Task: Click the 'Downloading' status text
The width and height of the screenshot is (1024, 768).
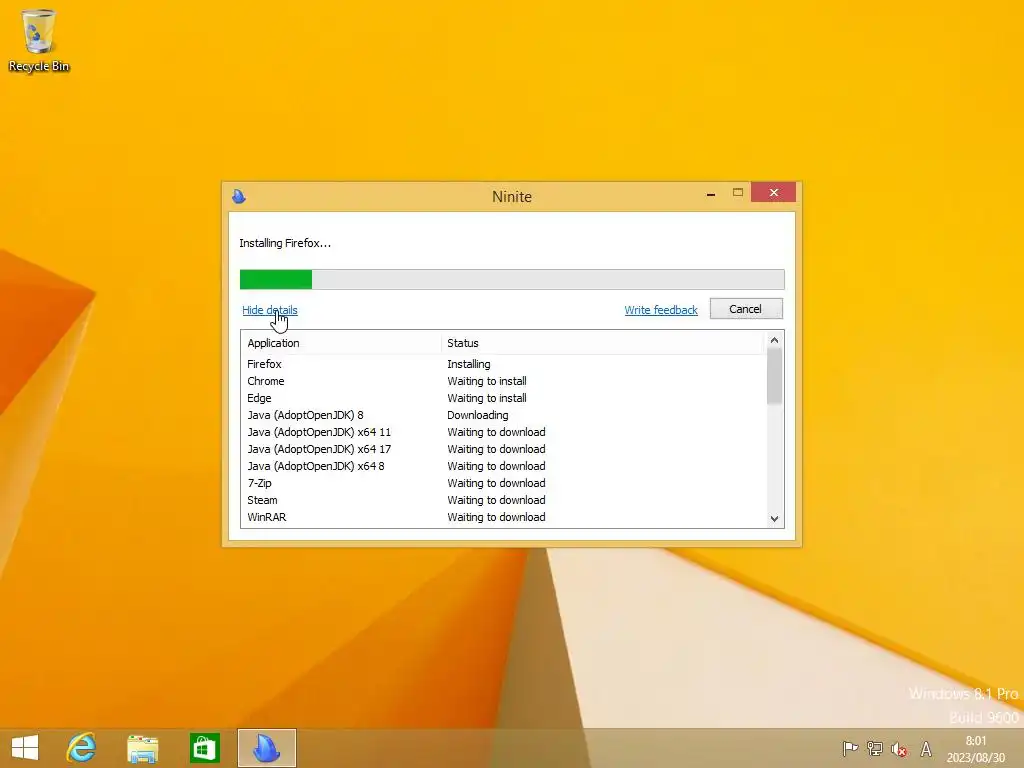Action: pyautogui.click(x=477, y=415)
